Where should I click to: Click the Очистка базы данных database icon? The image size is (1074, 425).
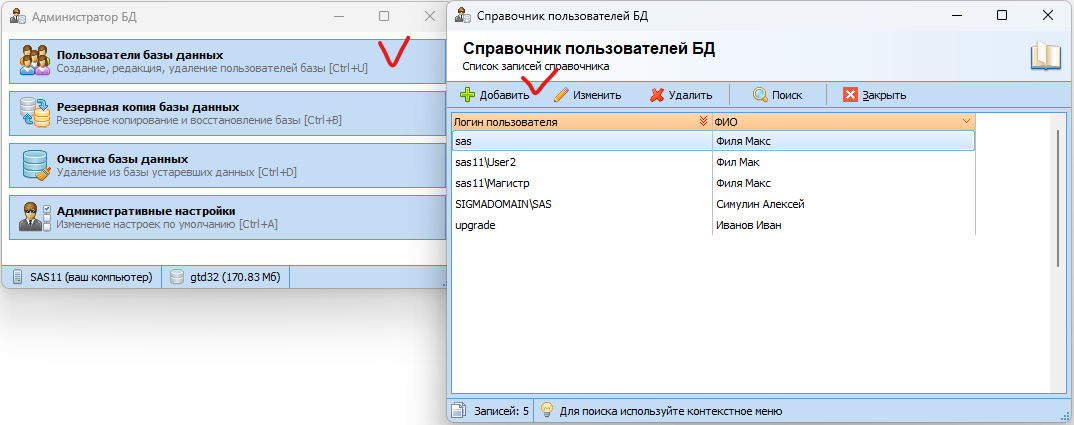(35, 166)
